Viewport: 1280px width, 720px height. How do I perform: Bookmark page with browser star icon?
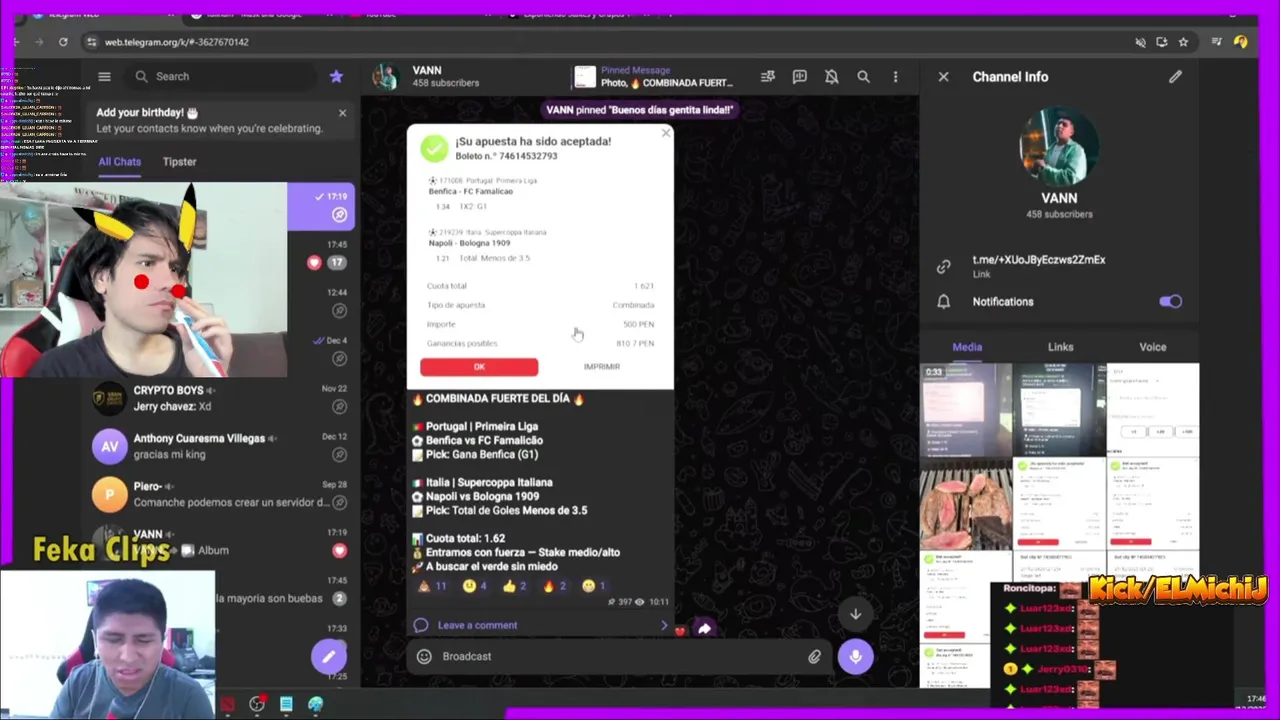(1183, 42)
